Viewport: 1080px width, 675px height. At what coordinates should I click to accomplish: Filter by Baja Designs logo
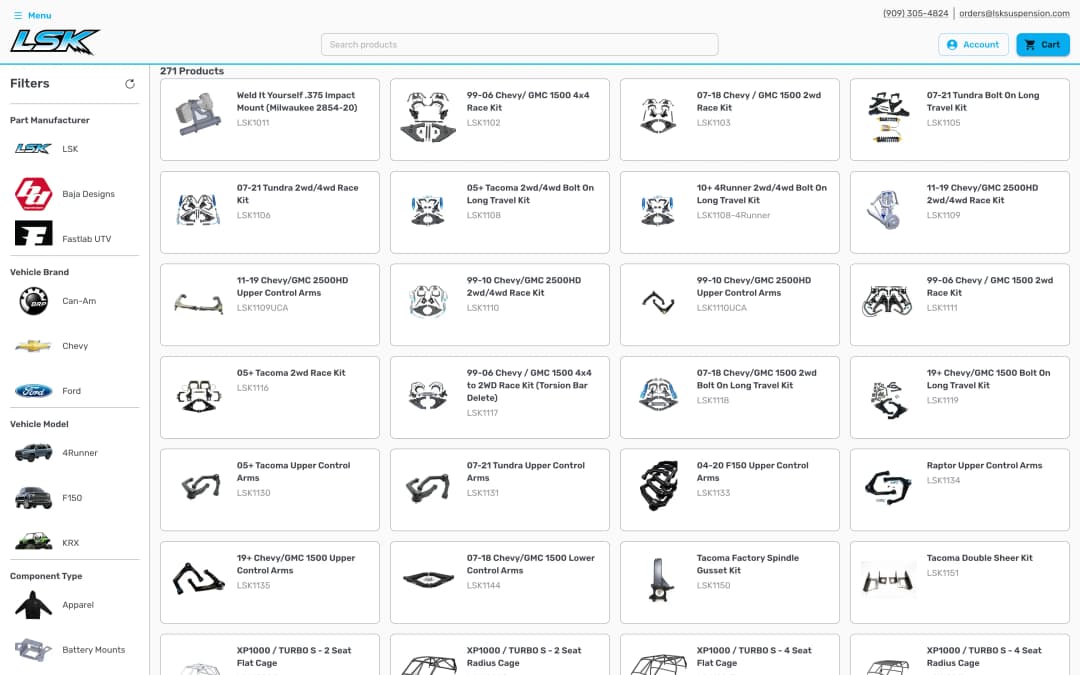coord(33,194)
